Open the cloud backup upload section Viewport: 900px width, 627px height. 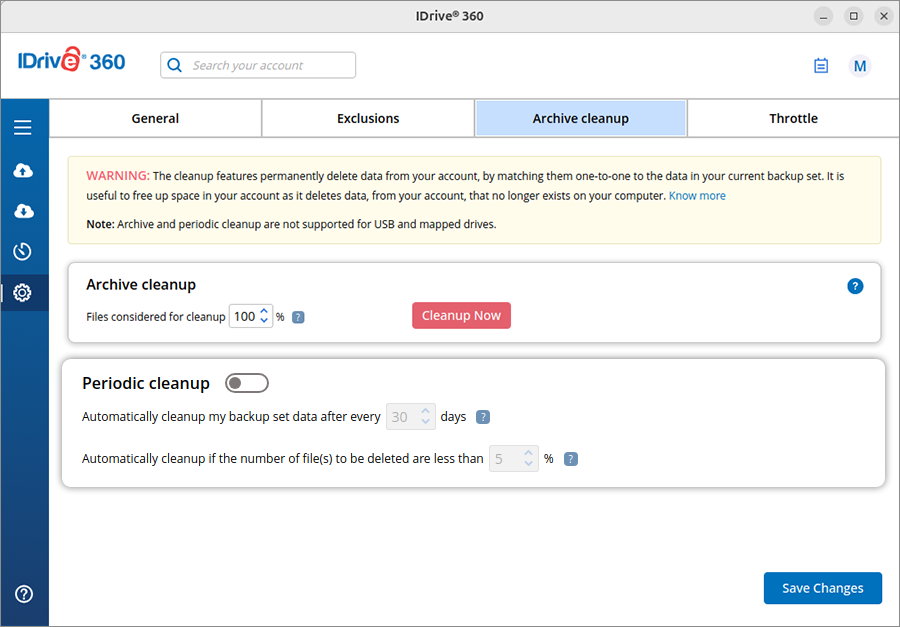coord(23,171)
